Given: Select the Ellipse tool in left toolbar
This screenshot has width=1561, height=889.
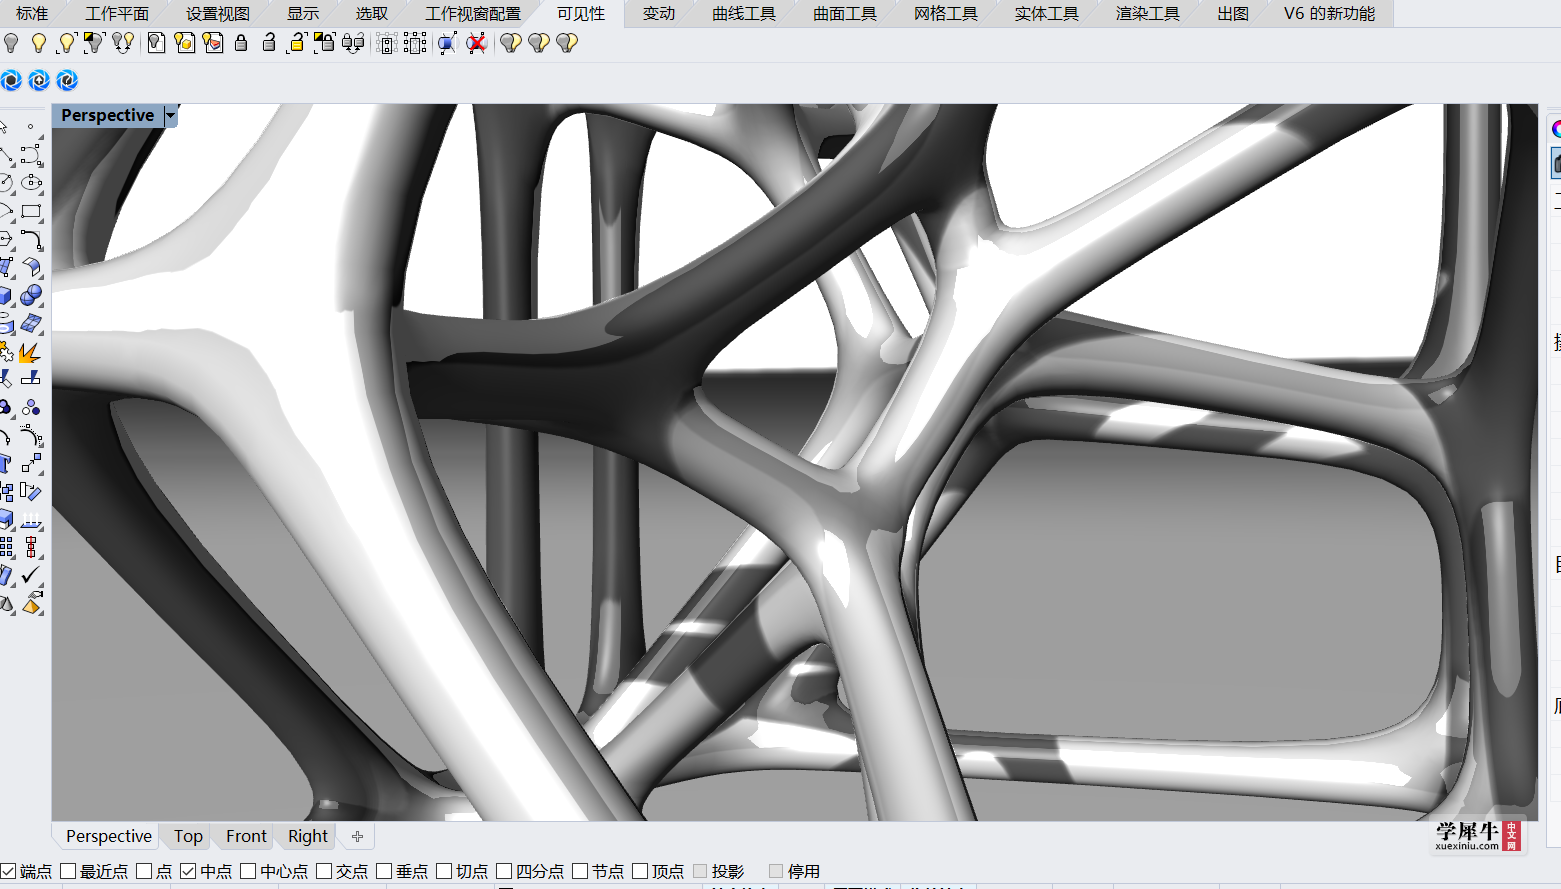Looking at the screenshot, I should click(x=32, y=183).
